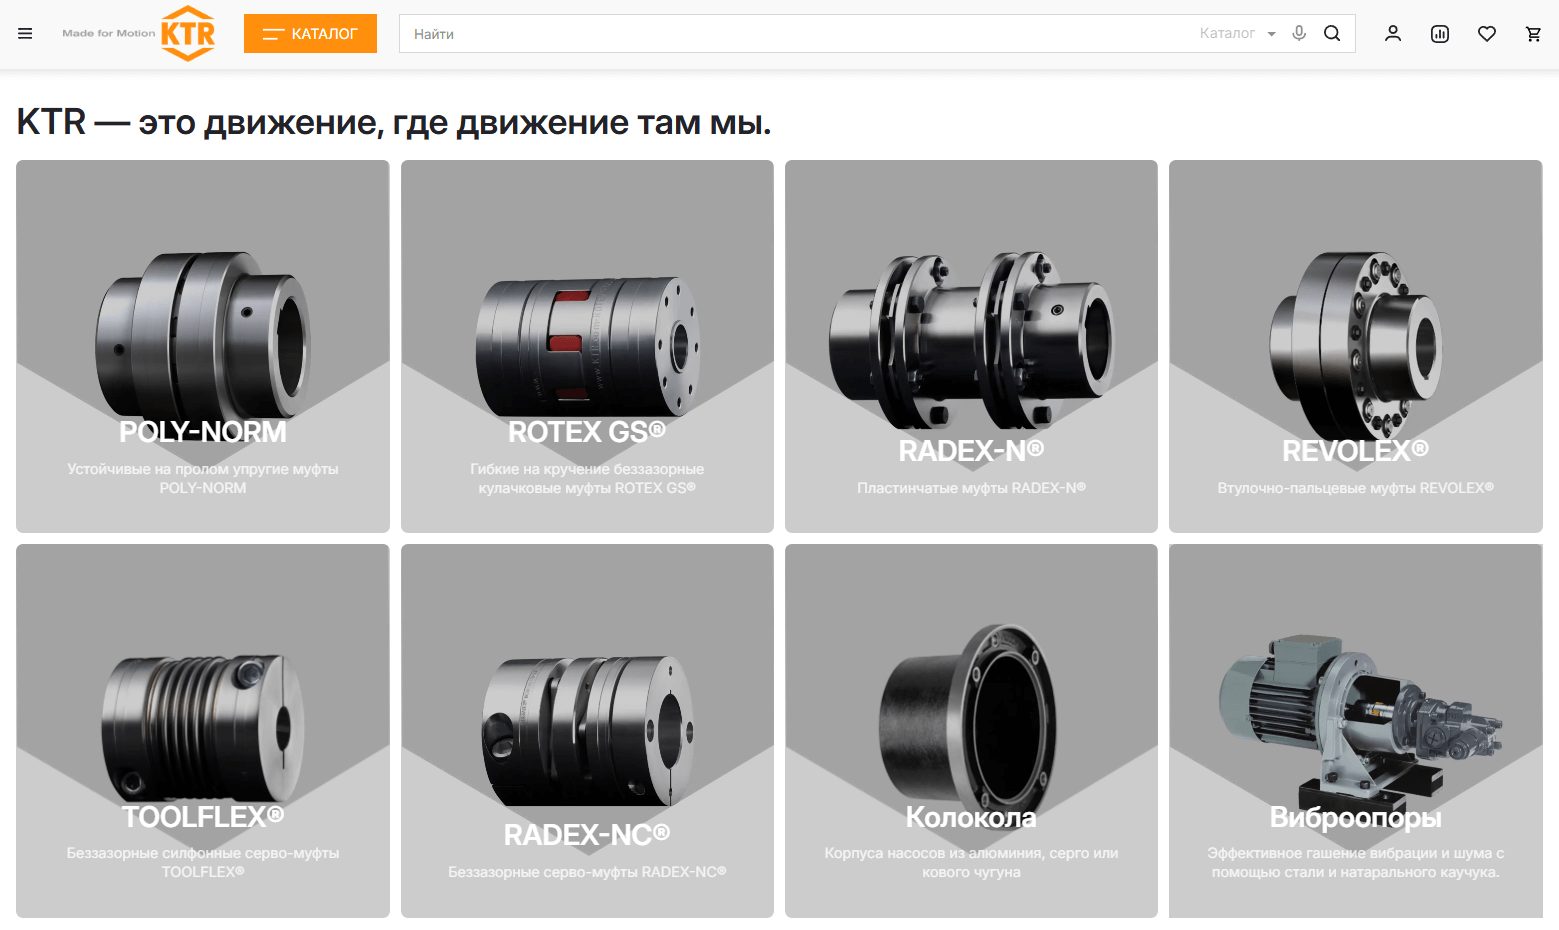Select the ROTEX GS® product tile
Viewport: 1559px width, 930px height.
(x=587, y=346)
